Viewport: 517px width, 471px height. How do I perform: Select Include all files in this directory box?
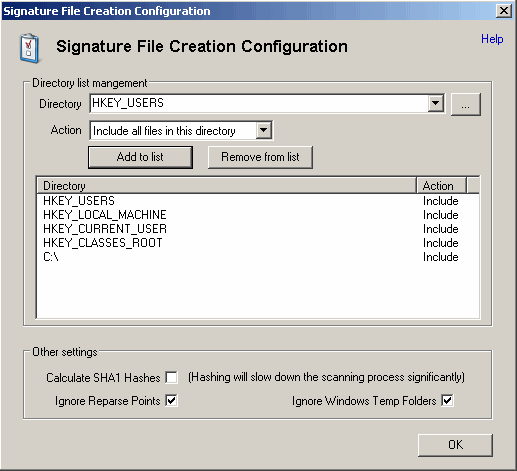click(181, 130)
